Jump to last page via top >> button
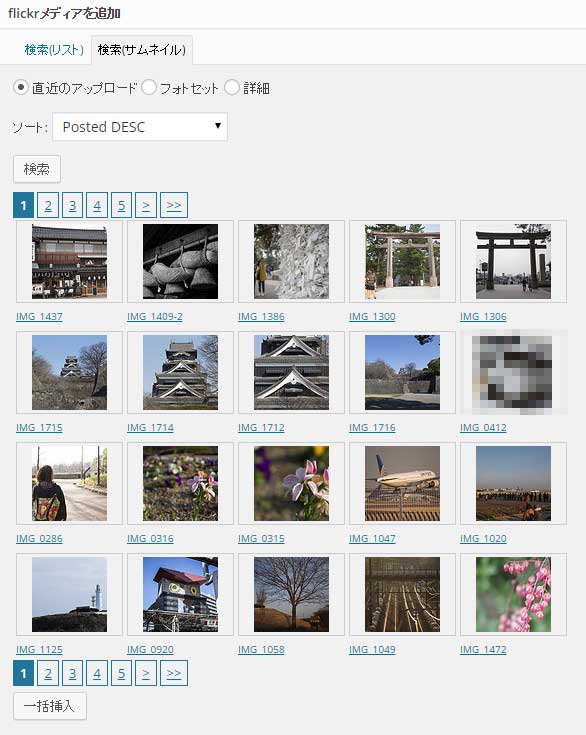Screen dimensions: 586x735 [174, 205]
